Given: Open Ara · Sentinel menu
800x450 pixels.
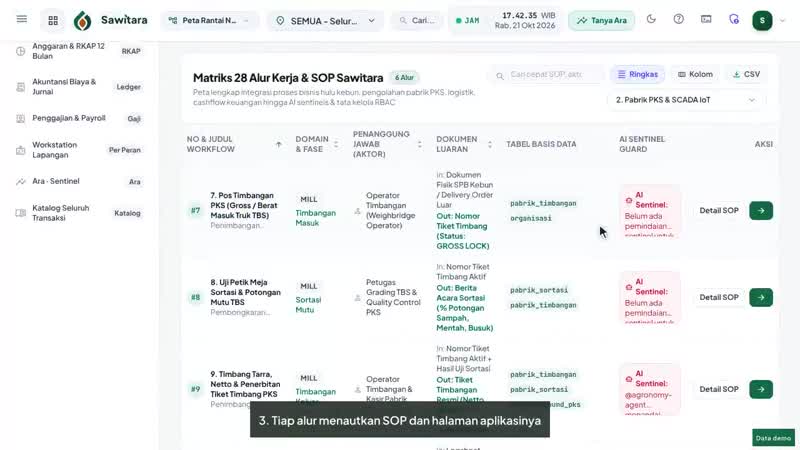Looking at the screenshot, I should [79, 181].
